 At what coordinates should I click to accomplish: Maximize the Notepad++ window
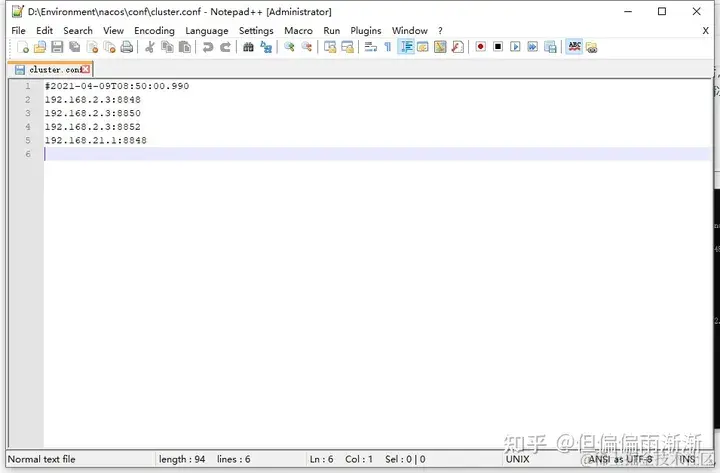[x=662, y=11]
